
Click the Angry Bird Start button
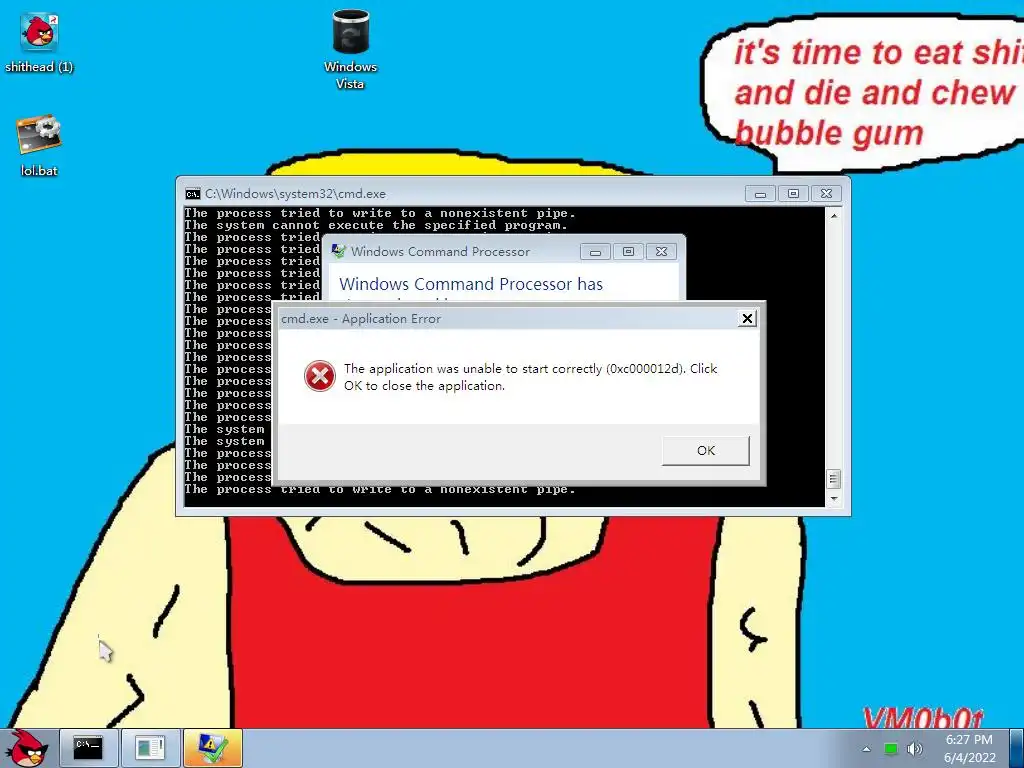pyautogui.click(x=27, y=748)
